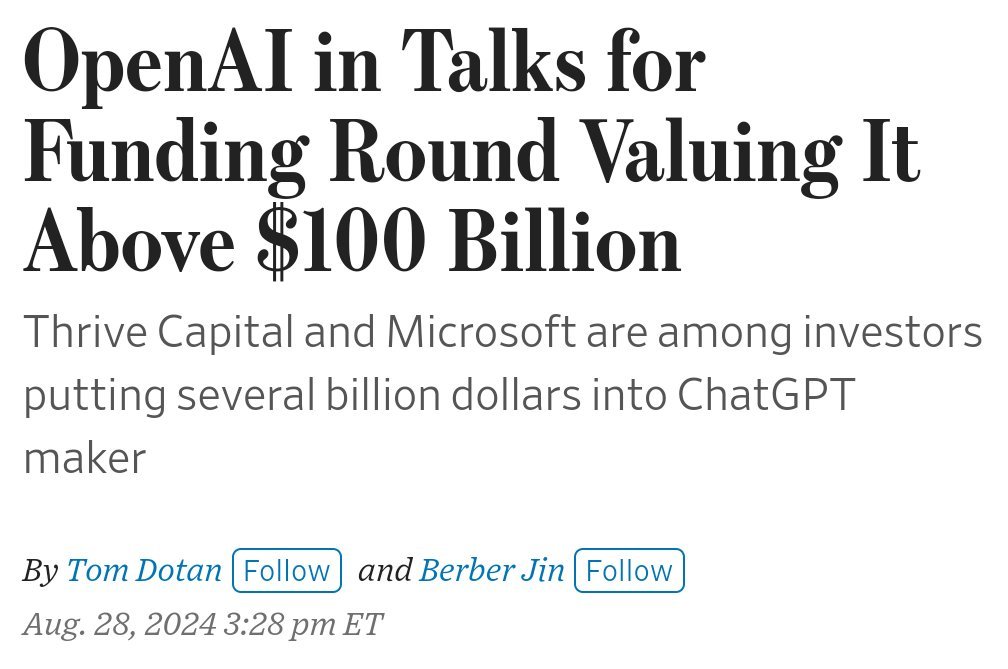Click "and" between the author names
1008x669 pixels.
384,570
